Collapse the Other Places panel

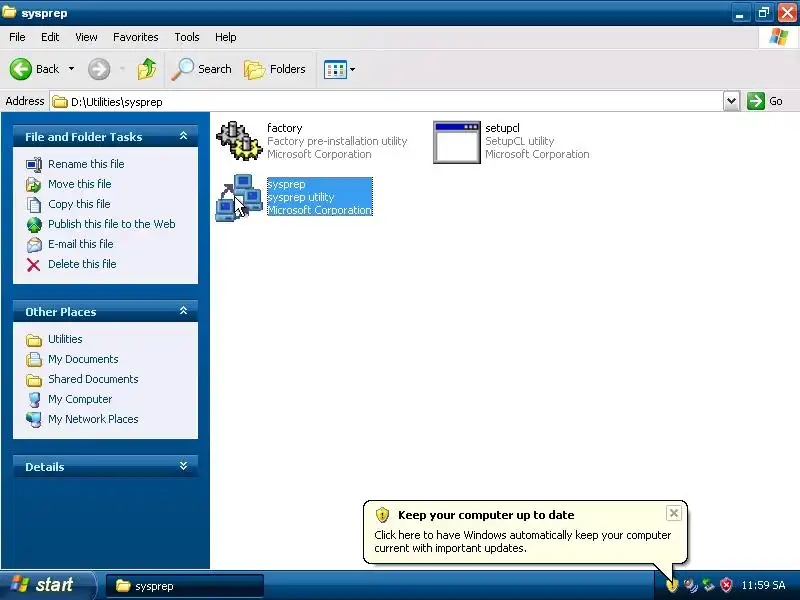coord(184,311)
